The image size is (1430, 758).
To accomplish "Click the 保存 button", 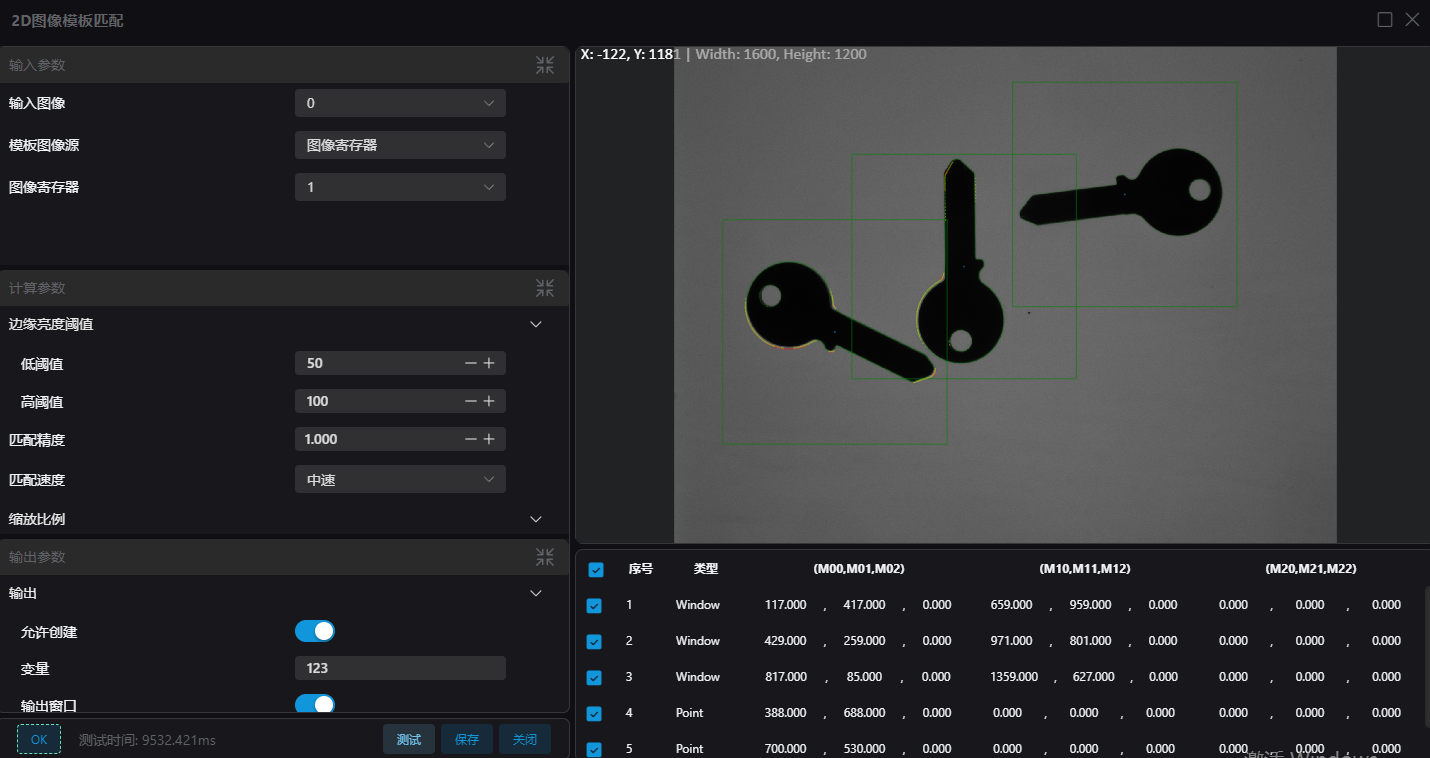I will point(467,739).
